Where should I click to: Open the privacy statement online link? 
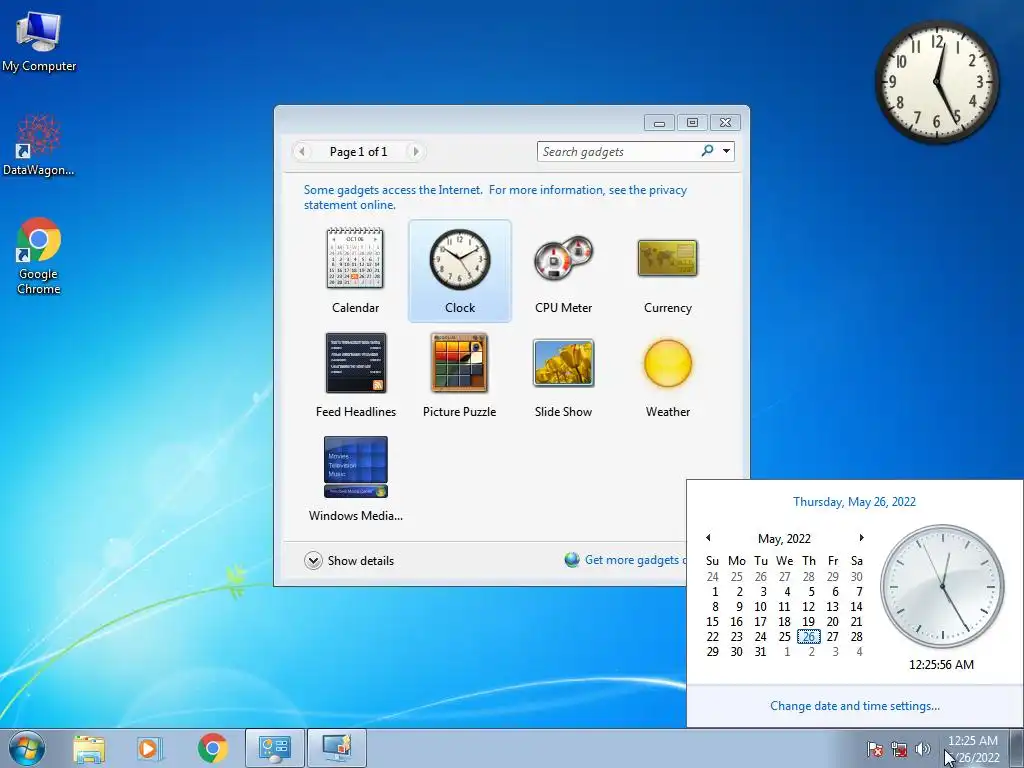(495, 197)
